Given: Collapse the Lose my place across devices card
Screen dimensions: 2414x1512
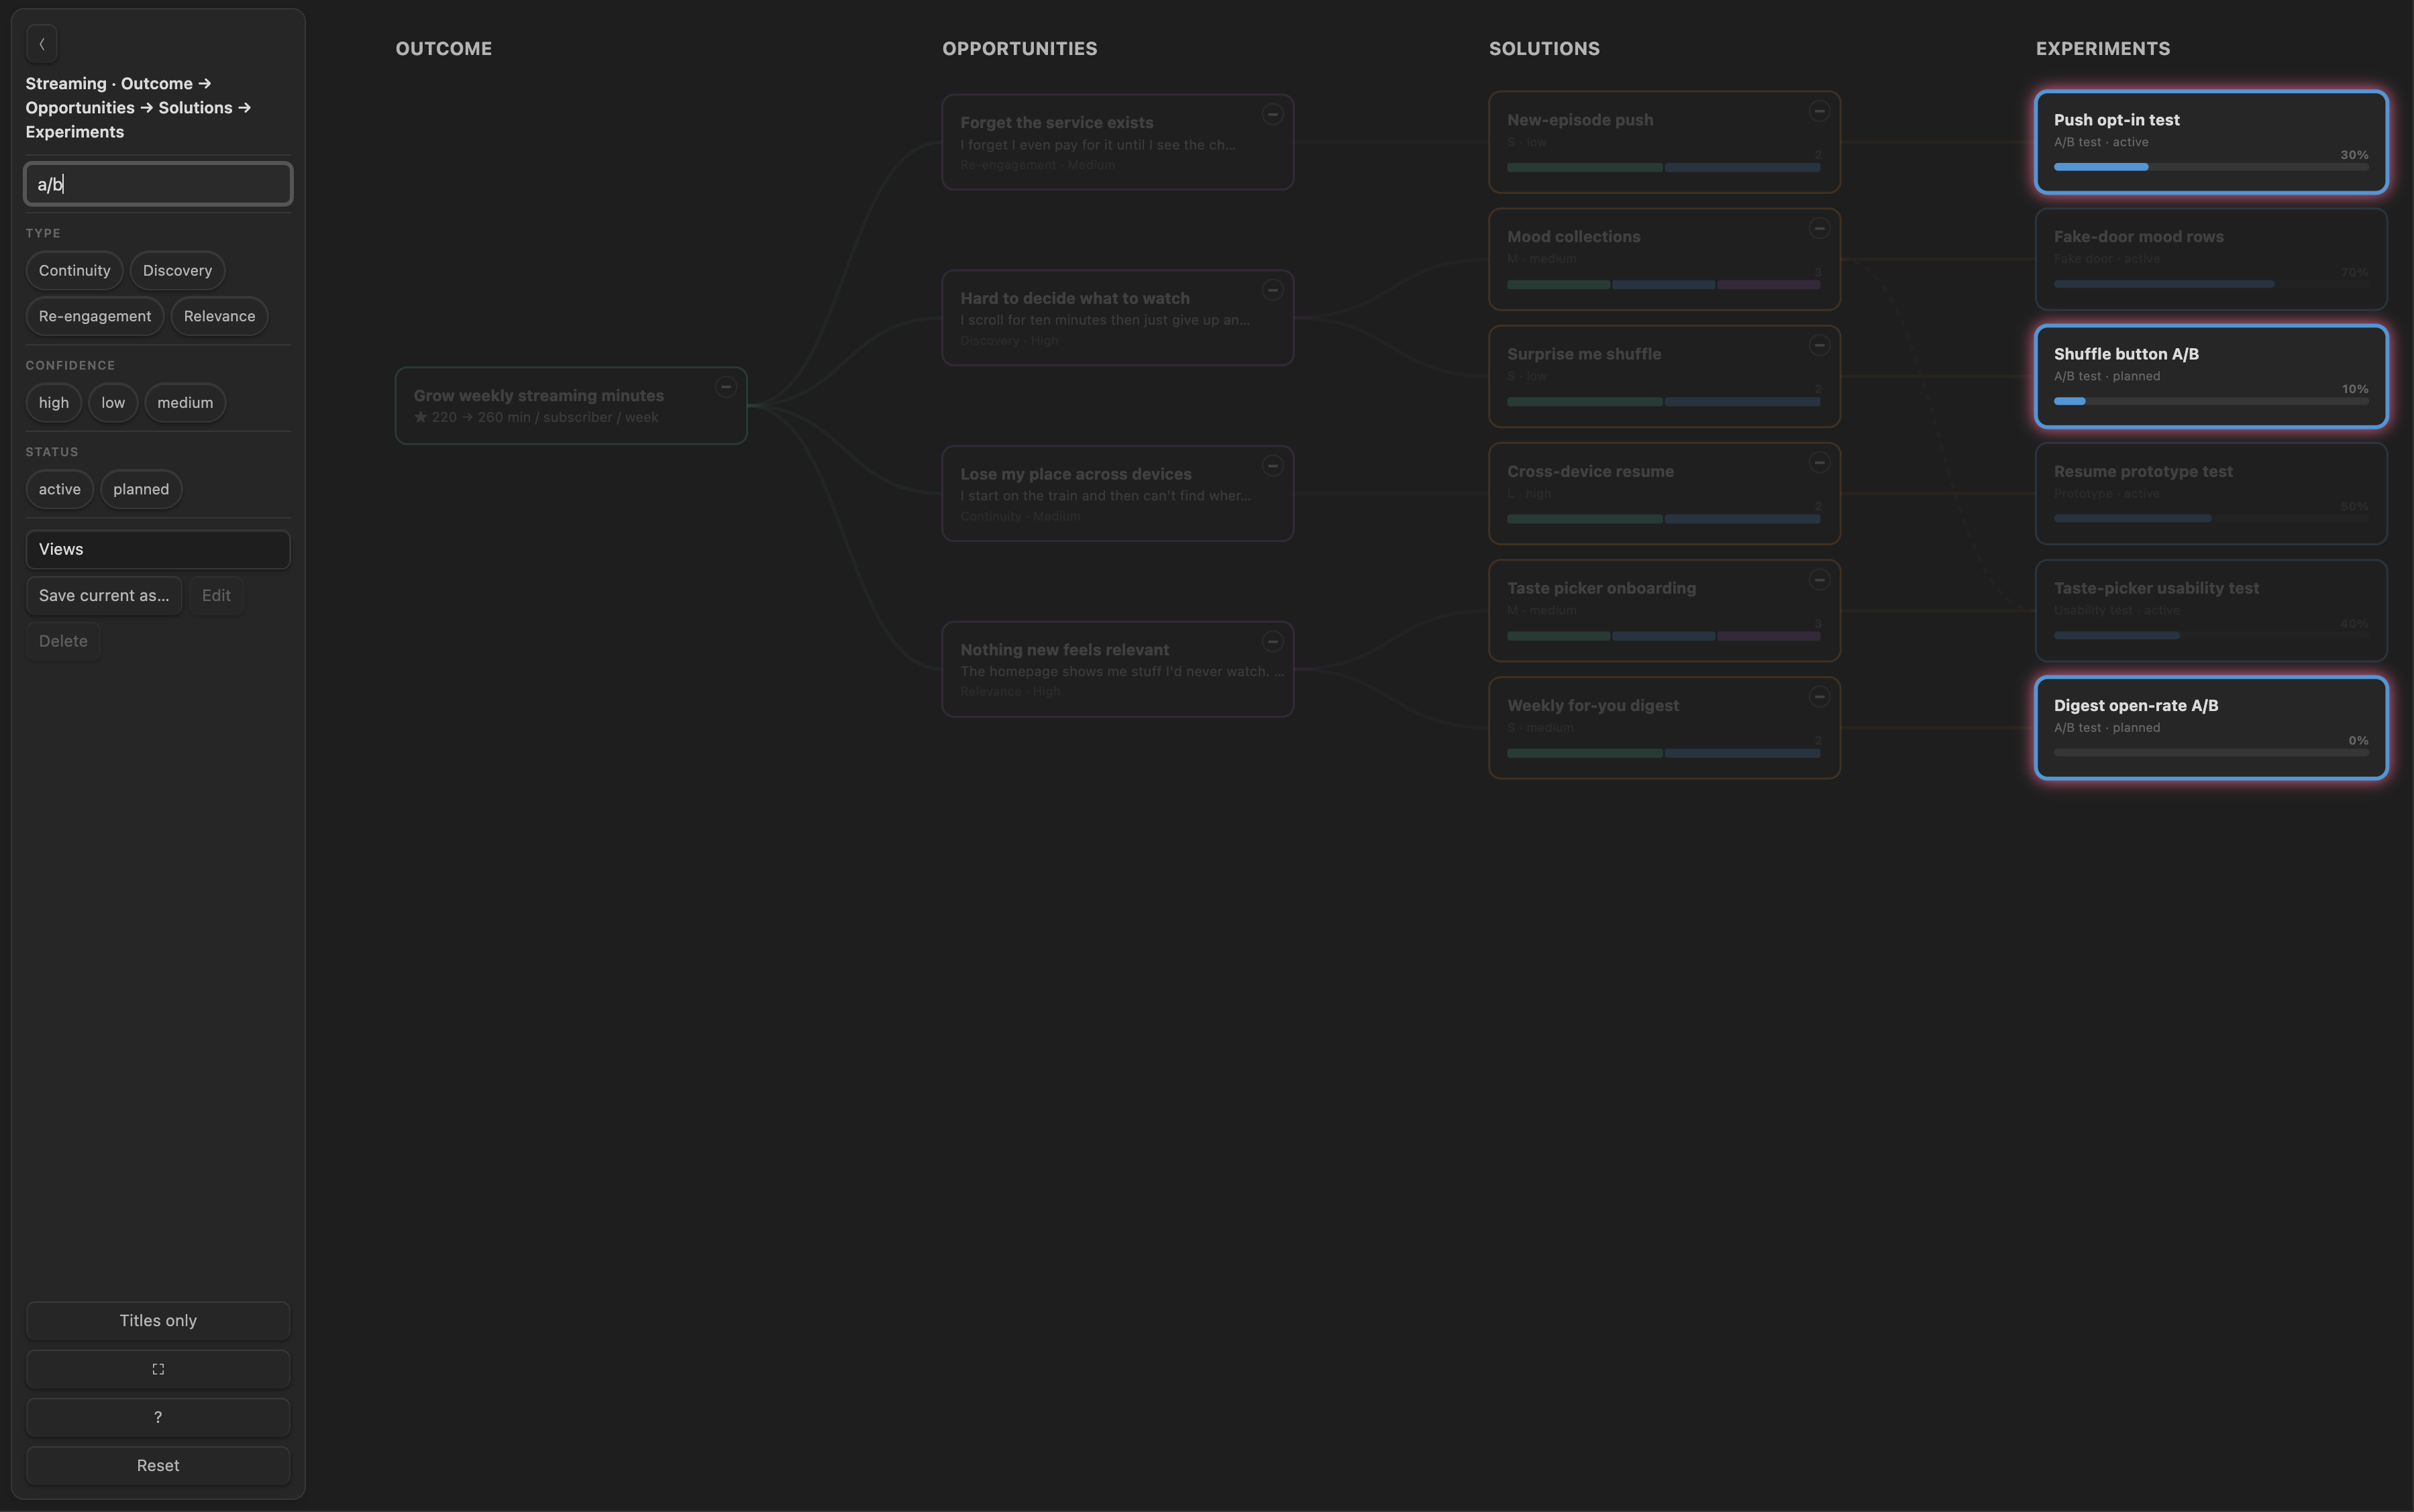Looking at the screenshot, I should tap(1272, 466).
